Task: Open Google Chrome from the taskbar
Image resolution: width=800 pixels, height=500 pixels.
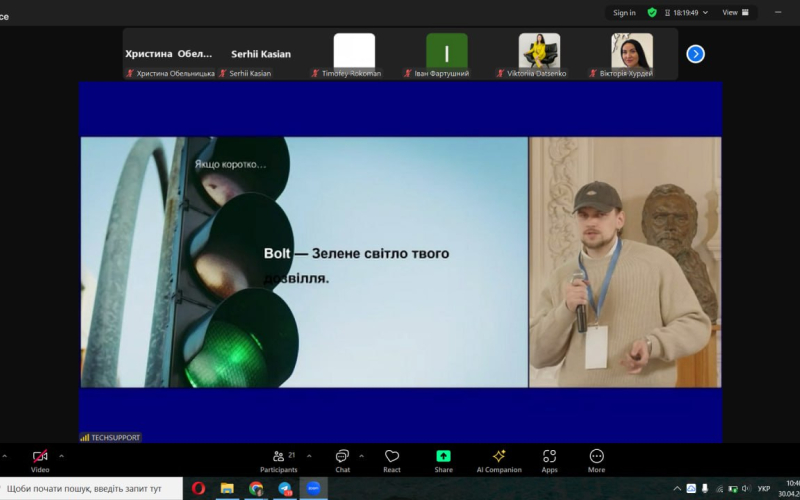Action: [x=256, y=489]
